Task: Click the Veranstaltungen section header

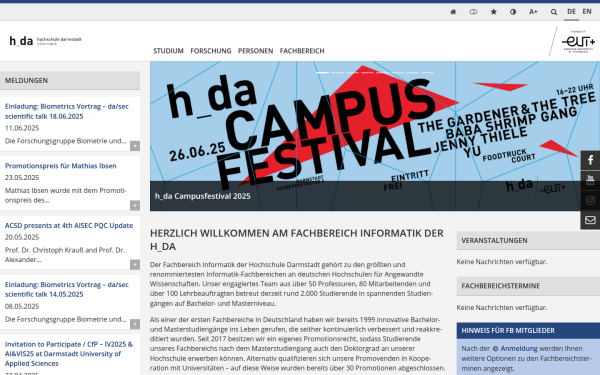Action: 528,241
